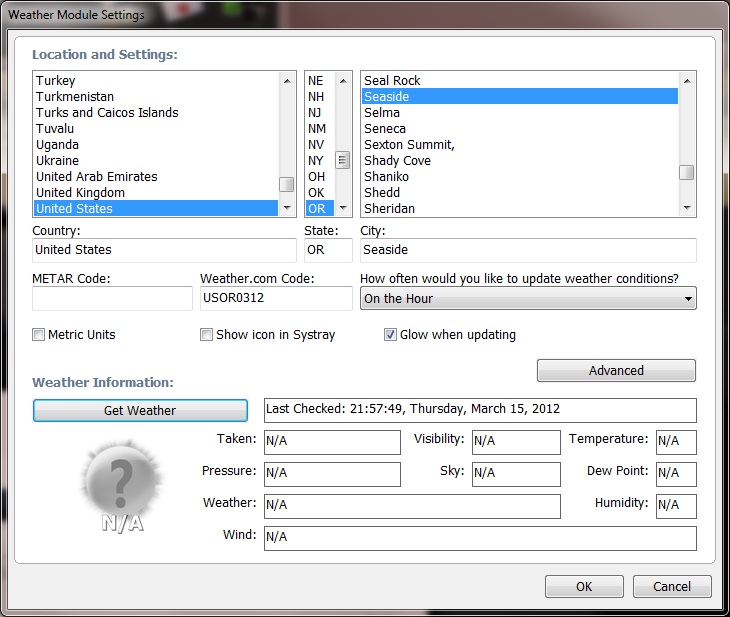The width and height of the screenshot is (730, 617).
Task: Pick Seal Rock in city list
Action: [x=392, y=81]
